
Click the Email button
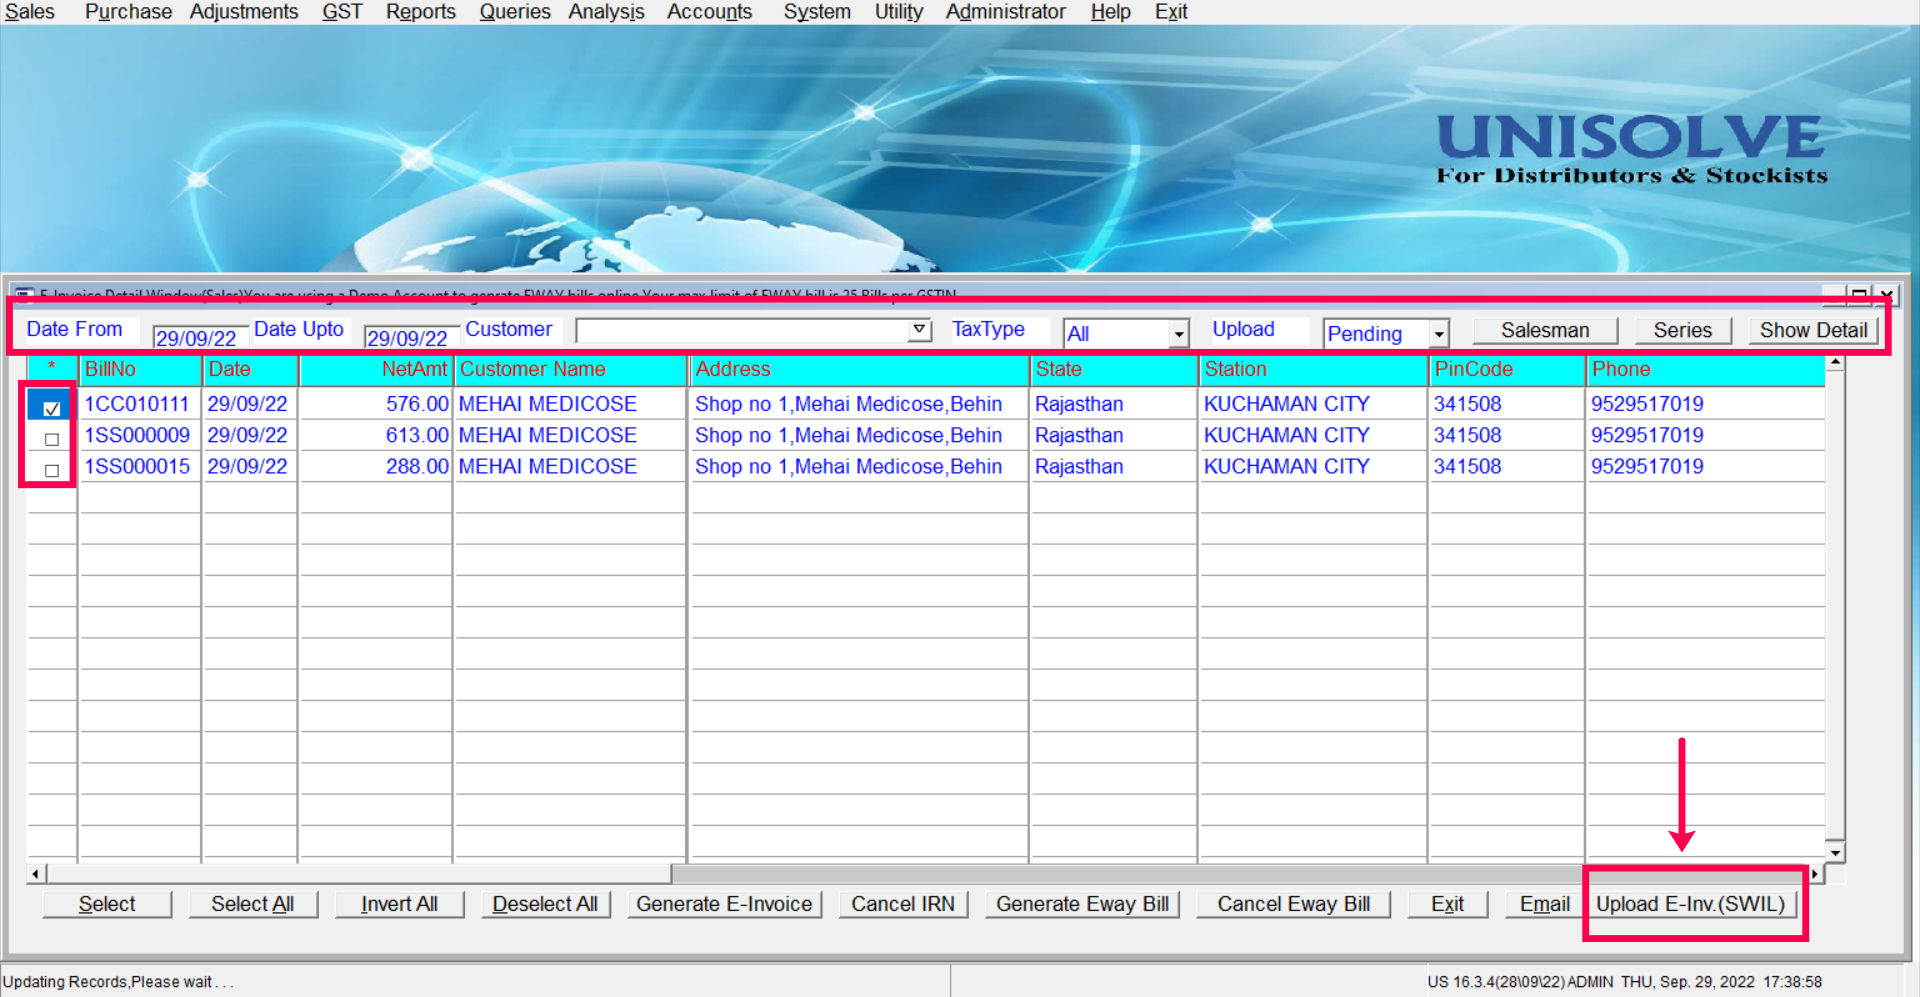tap(1545, 904)
